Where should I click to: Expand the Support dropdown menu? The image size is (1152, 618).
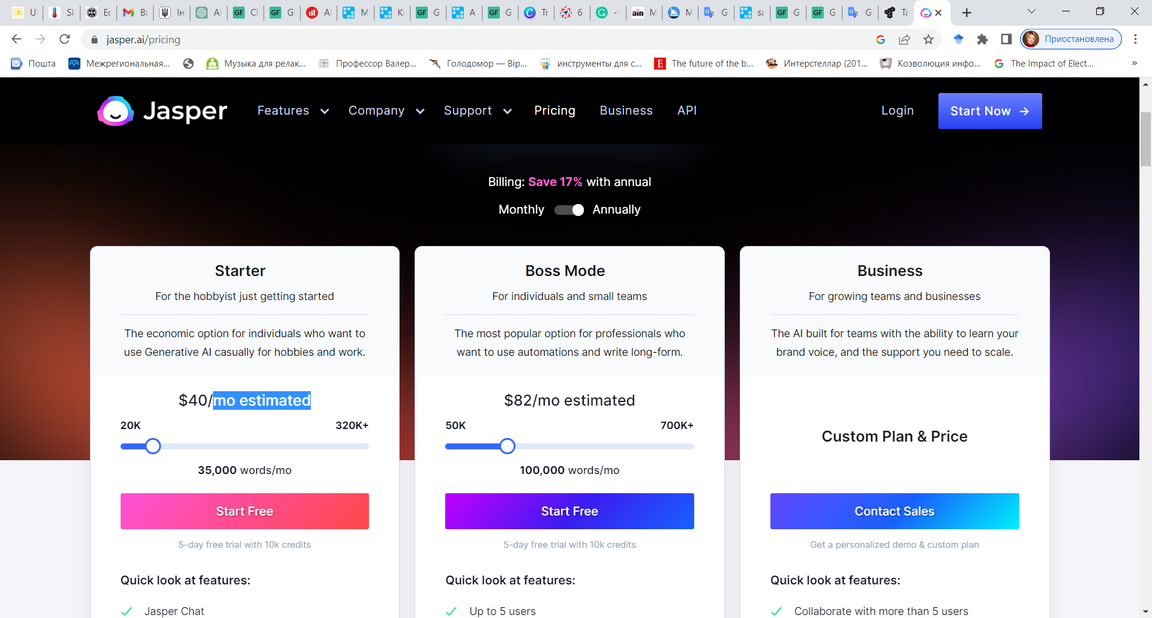(478, 111)
